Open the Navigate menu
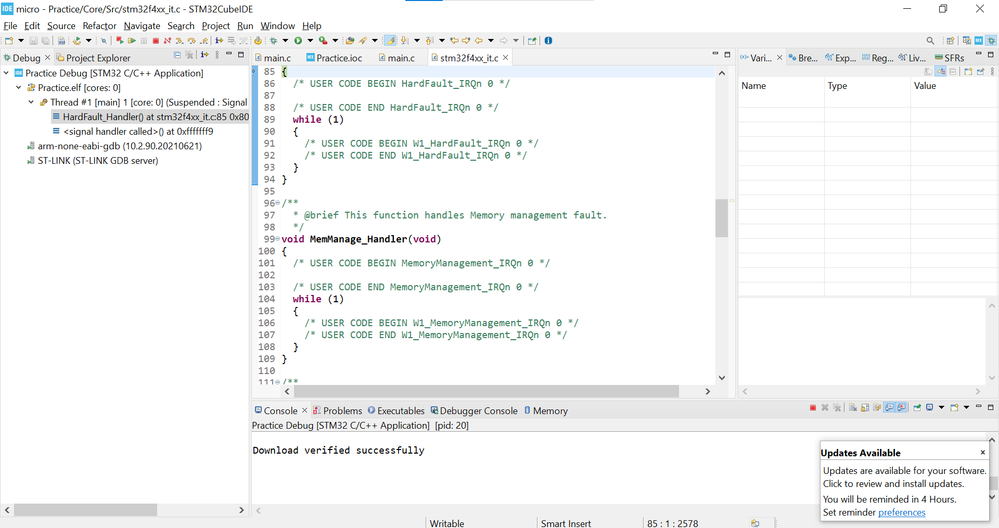 coord(142,25)
